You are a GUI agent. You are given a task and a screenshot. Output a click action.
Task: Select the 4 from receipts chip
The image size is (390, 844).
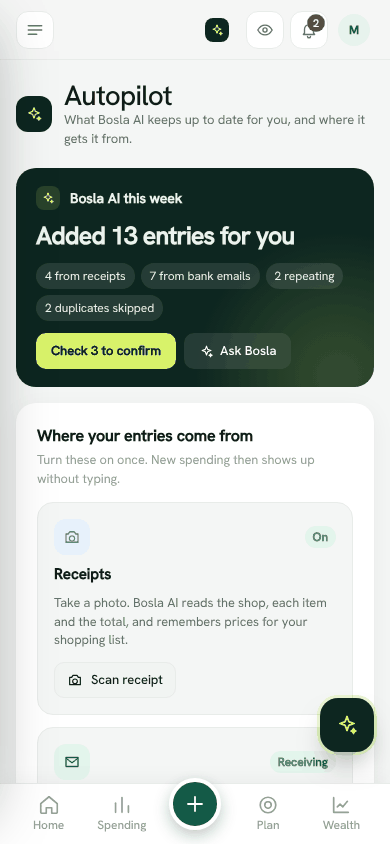[86, 276]
